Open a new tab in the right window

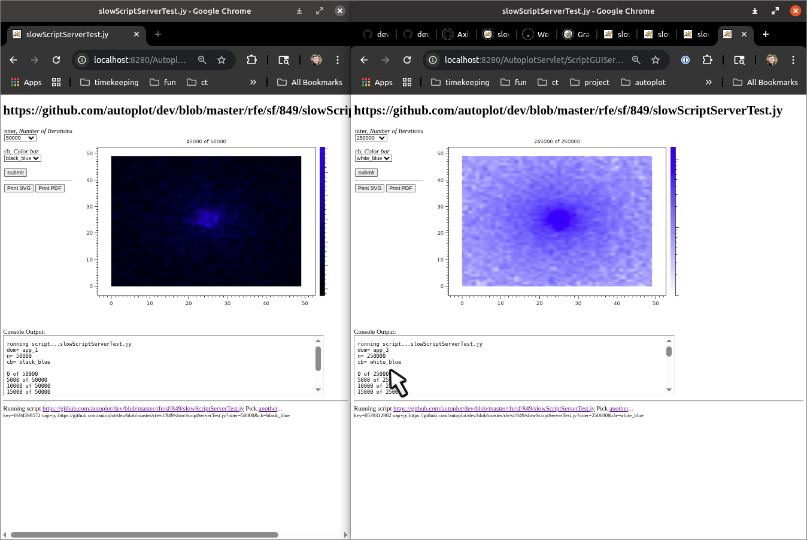coord(765,34)
